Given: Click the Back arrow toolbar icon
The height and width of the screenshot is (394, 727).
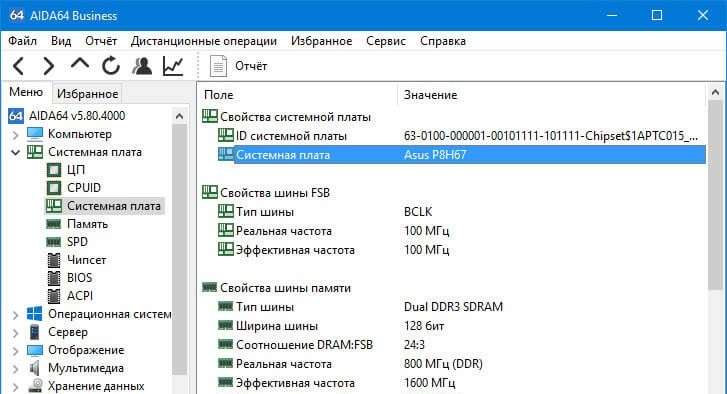Looking at the screenshot, I should pyautogui.click(x=19, y=66).
